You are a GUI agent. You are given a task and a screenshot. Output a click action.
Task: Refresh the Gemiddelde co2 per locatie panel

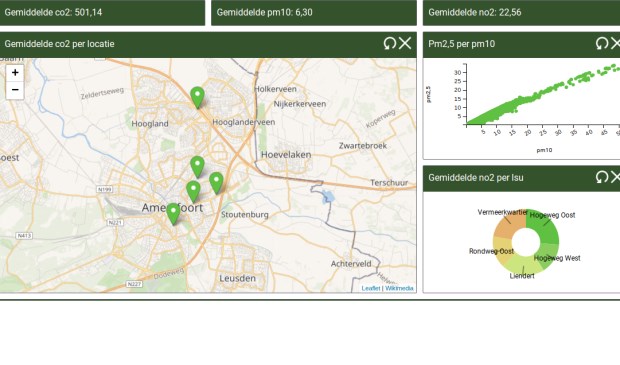390,43
